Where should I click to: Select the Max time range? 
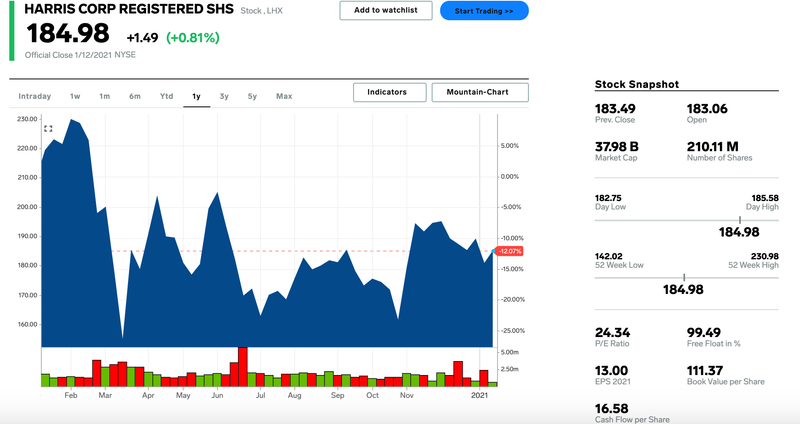(x=284, y=96)
